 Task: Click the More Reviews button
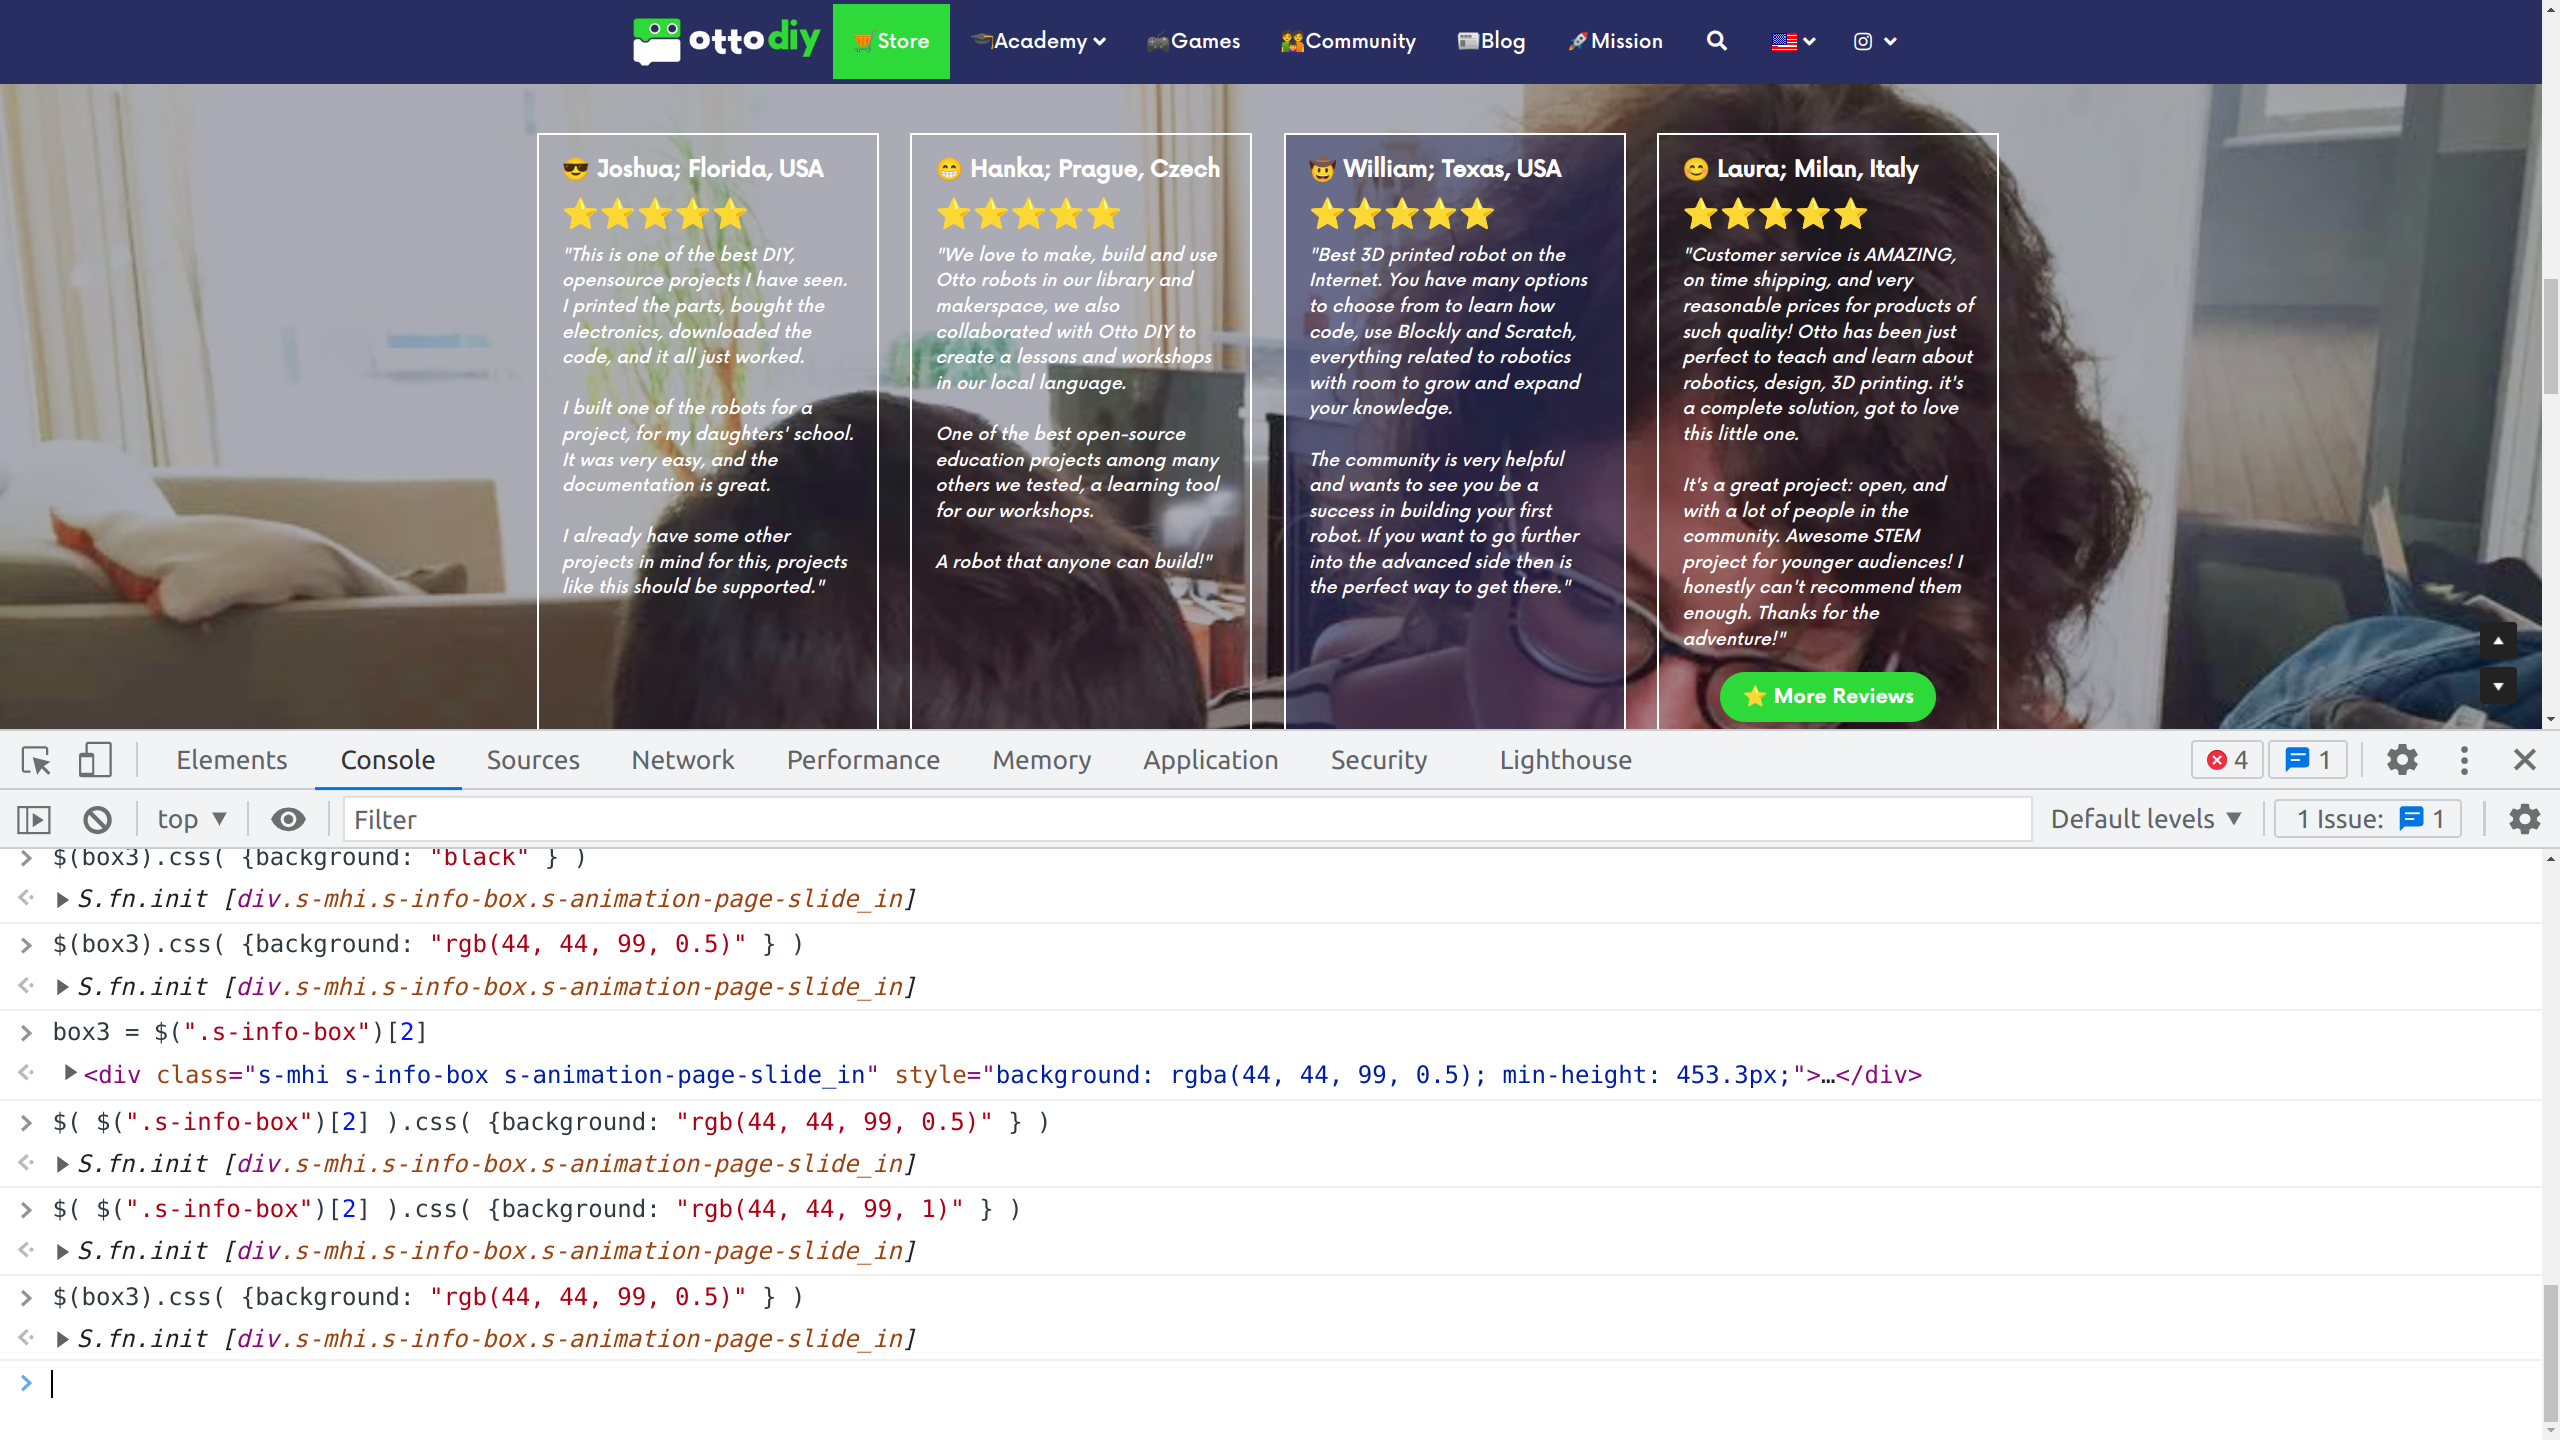click(x=1827, y=696)
